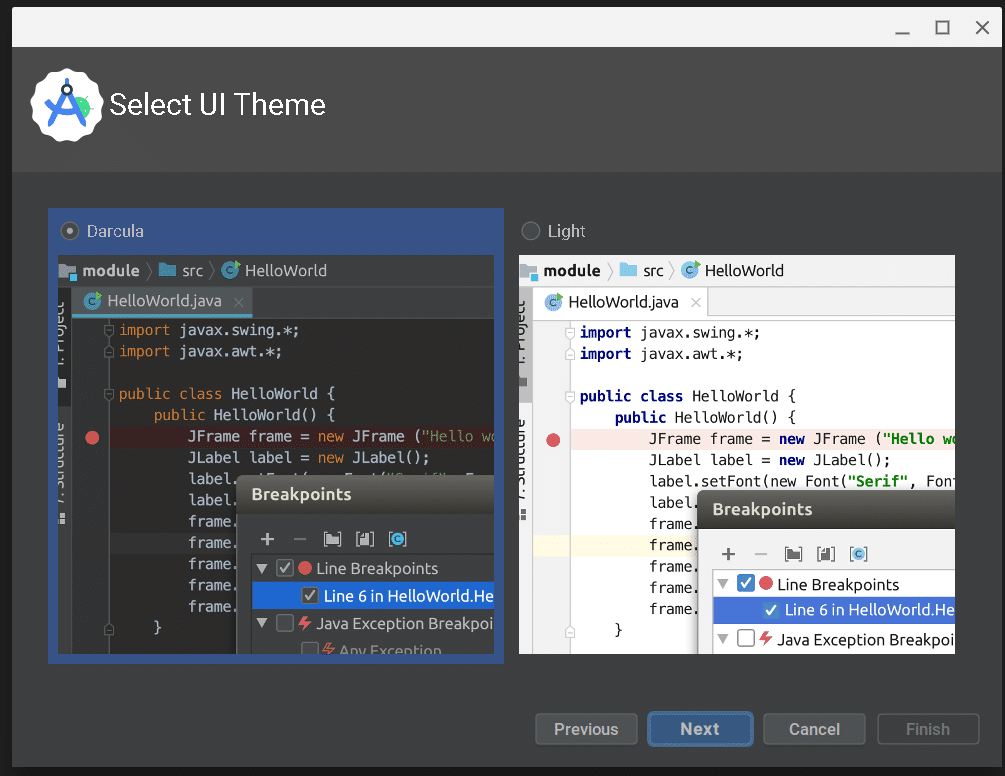Viewport: 1005px width, 776px height.
Task: Click group-by-package icon in Darcula Breakpoints toolbar
Action: point(333,540)
